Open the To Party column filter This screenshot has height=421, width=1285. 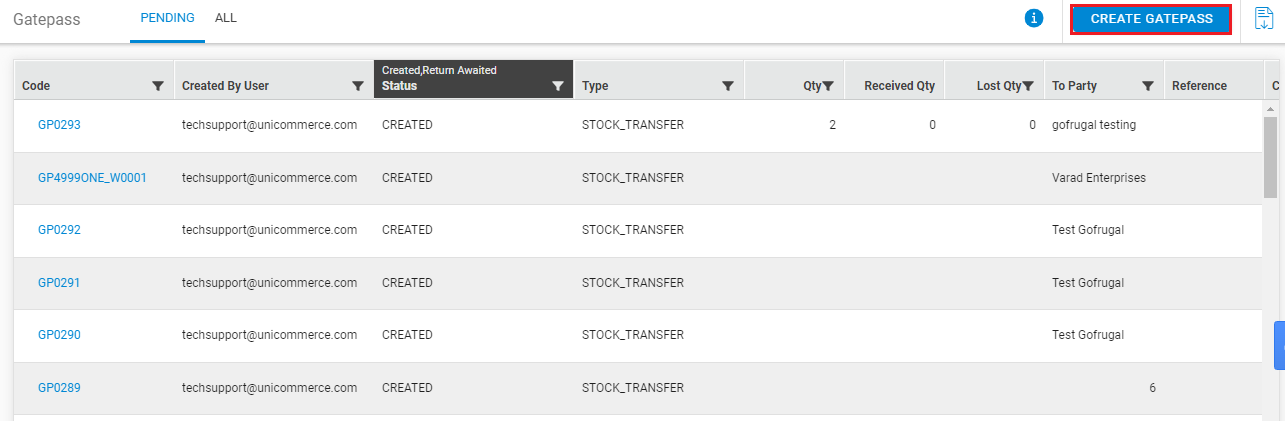pos(1148,86)
